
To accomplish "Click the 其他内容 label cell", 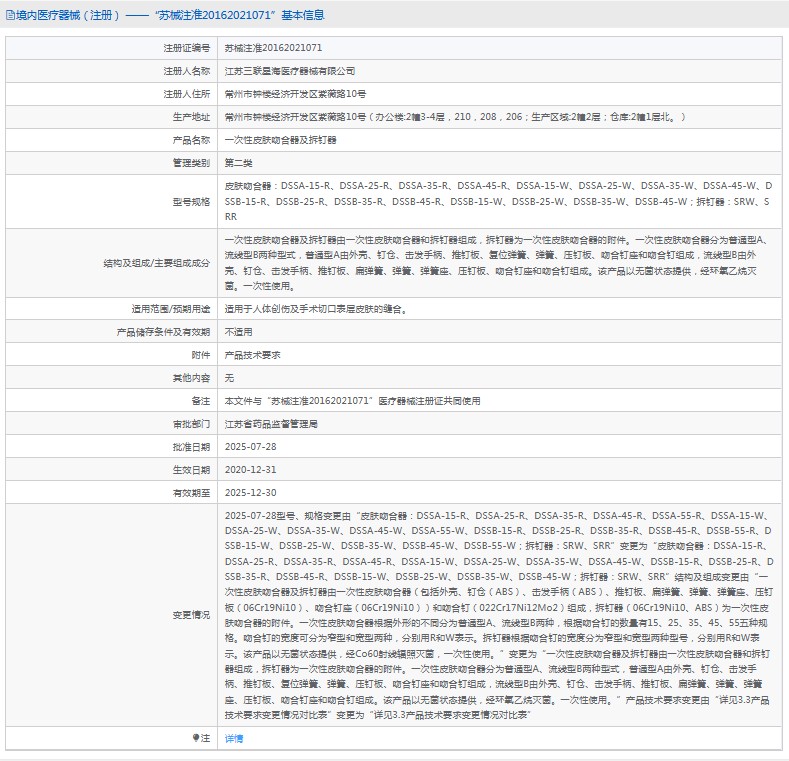I will pyautogui.click(x=111, y=378).
